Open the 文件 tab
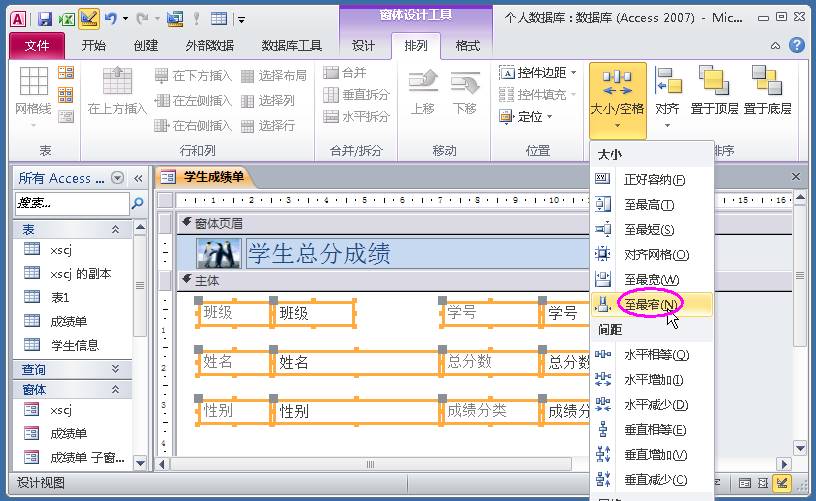This screenshot has height=501, width=816. (x=37, y=46)
